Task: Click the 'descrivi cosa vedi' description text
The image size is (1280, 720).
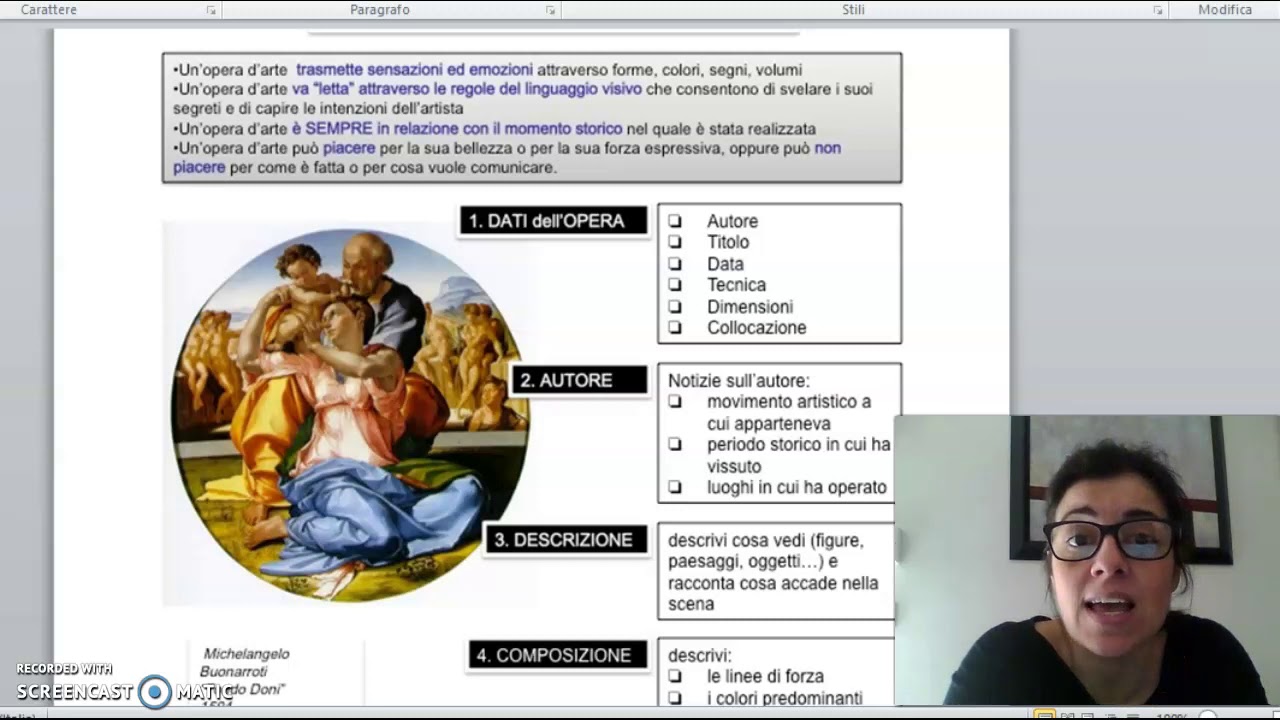Action: [773, 572]
